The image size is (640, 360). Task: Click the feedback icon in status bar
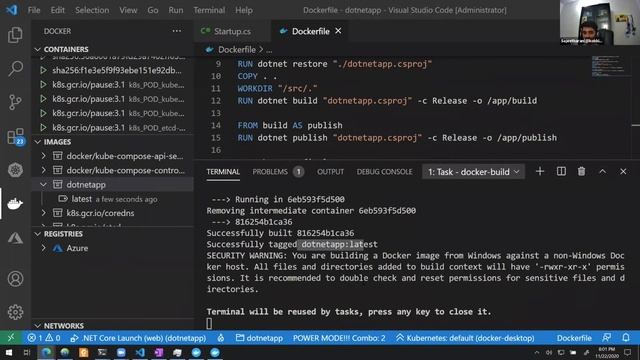(607, 338)
